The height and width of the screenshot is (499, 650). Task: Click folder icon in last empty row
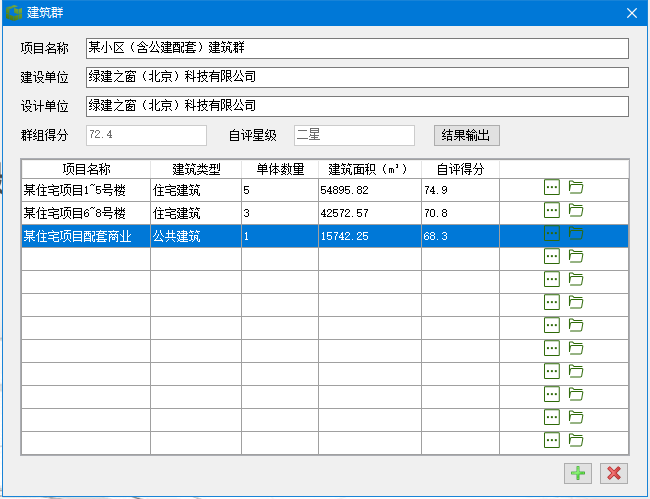click(575, 440)
